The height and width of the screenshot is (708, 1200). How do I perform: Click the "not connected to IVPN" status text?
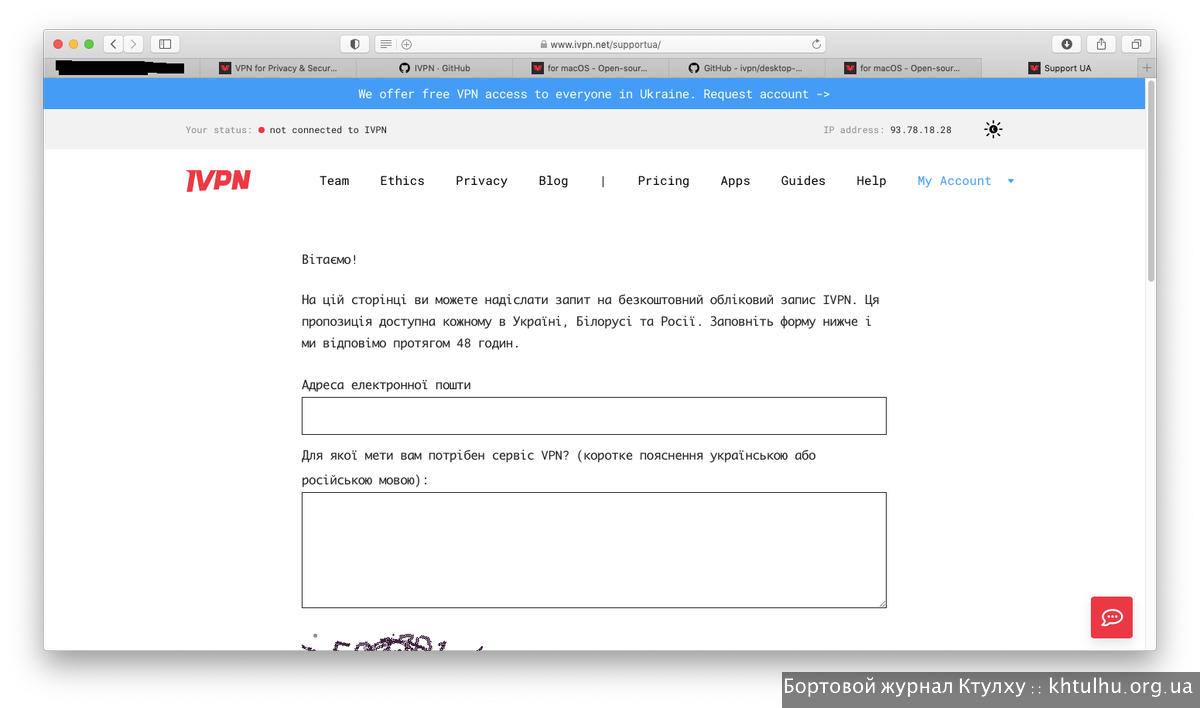[328, 130]
